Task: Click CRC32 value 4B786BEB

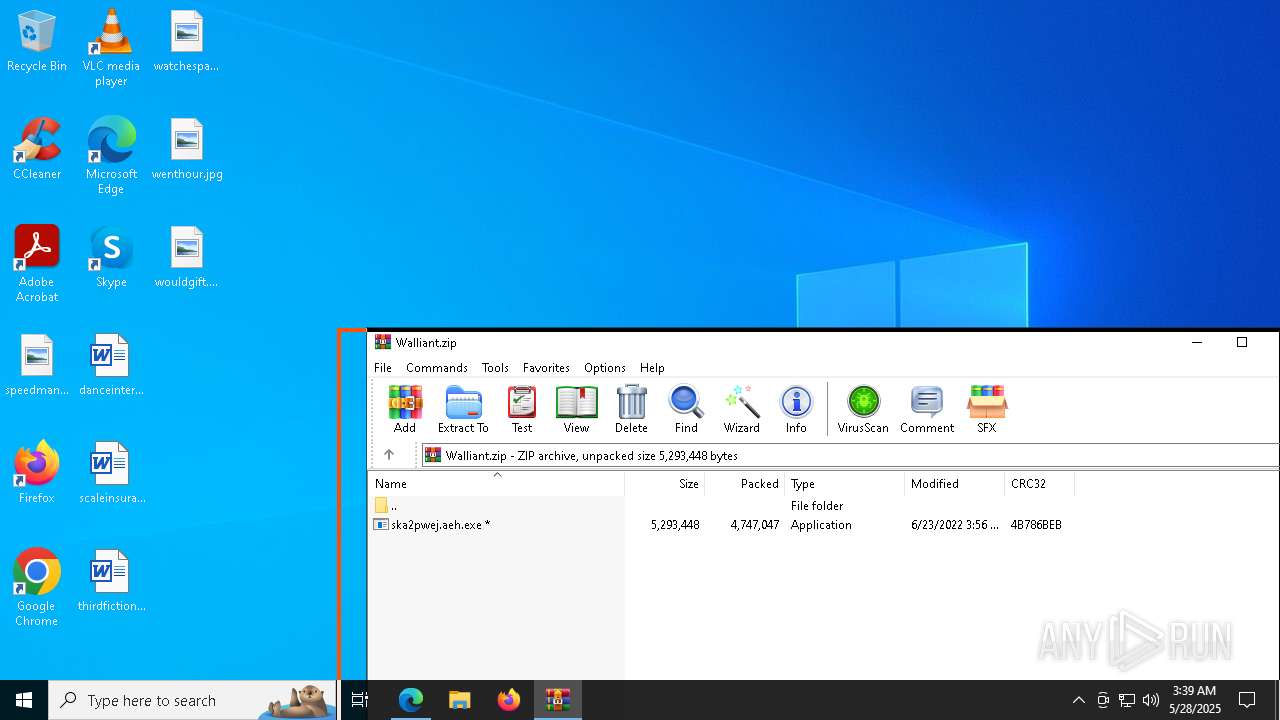Action: click(x=1036, y=525)
